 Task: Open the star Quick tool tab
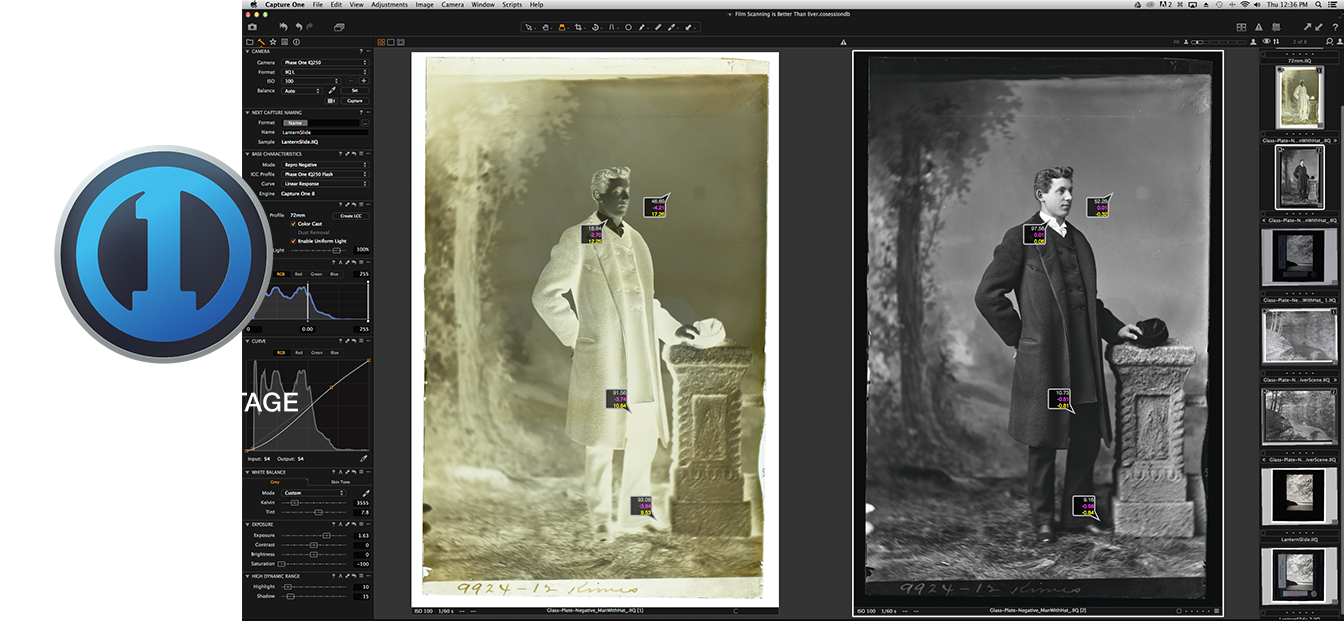click(x=273, y=42)
